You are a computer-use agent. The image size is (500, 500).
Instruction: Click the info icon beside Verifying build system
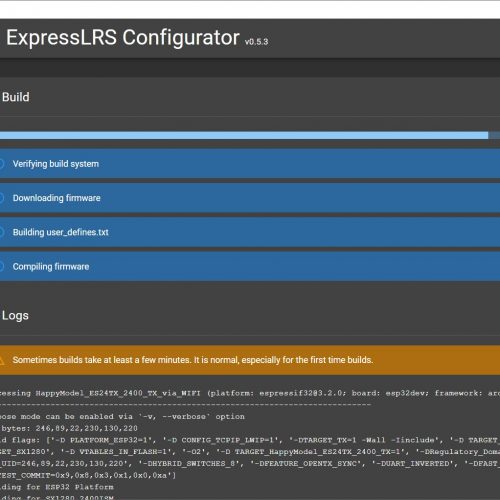point(1,164)
